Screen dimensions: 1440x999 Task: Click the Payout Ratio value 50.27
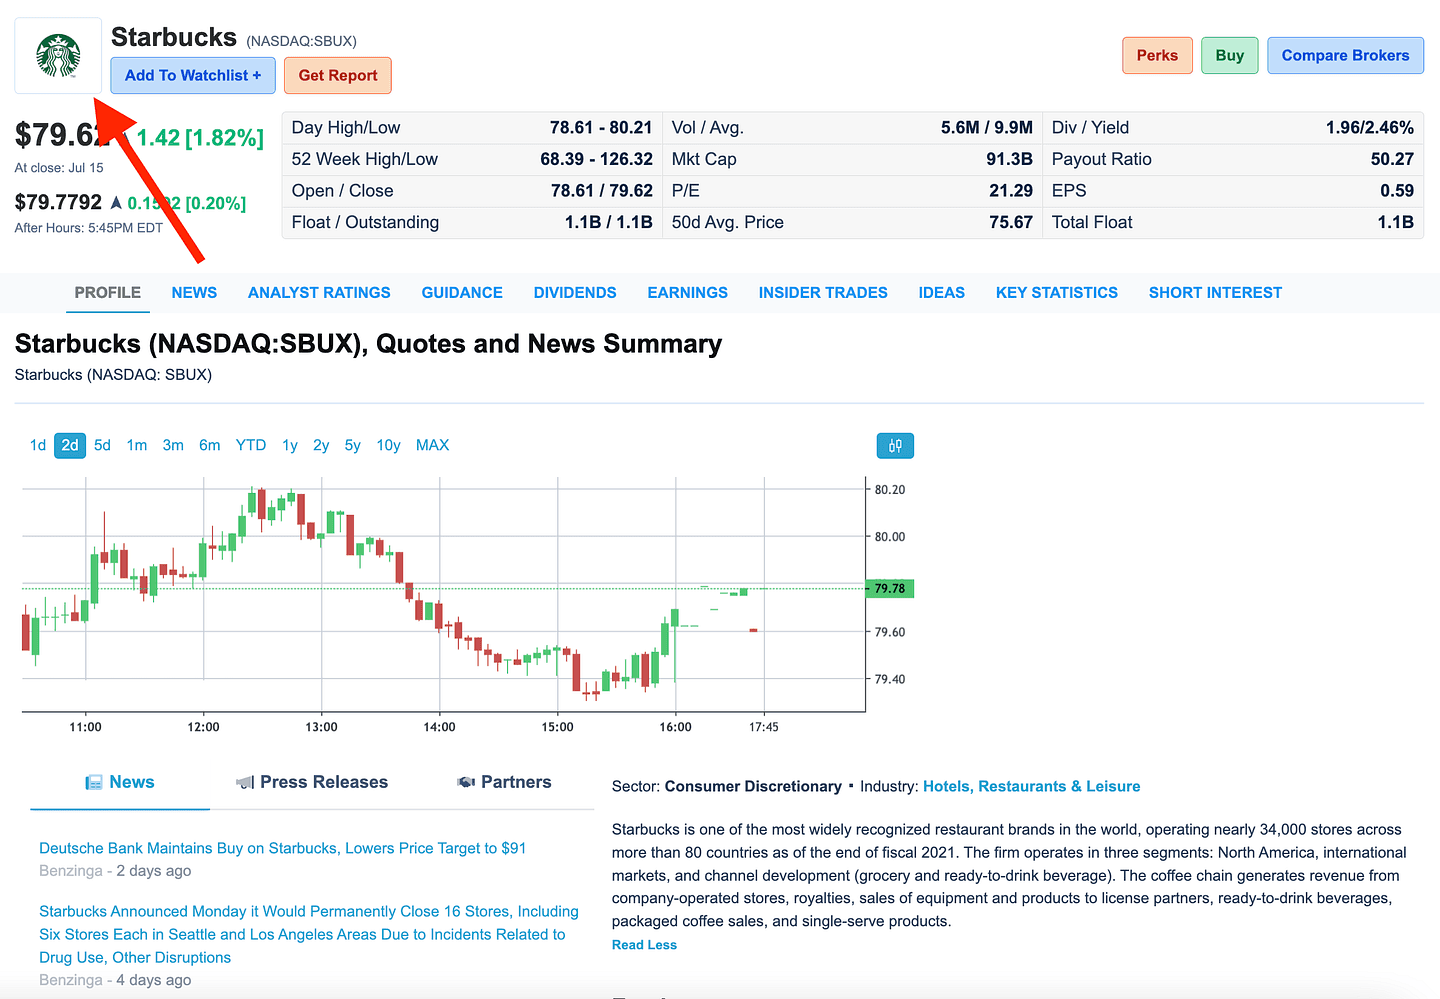1392,159
